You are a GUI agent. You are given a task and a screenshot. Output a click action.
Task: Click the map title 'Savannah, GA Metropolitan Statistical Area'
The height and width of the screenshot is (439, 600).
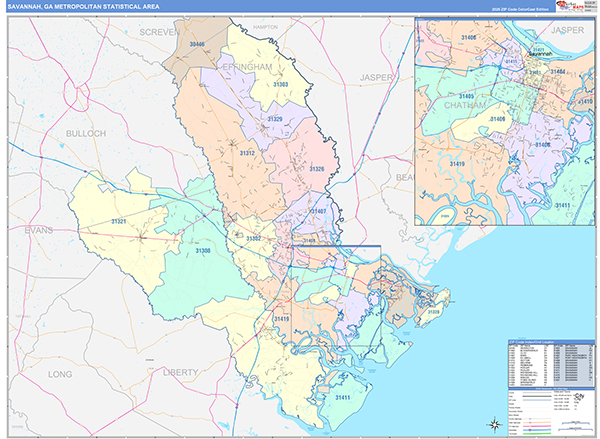click(x=72, y=8)
